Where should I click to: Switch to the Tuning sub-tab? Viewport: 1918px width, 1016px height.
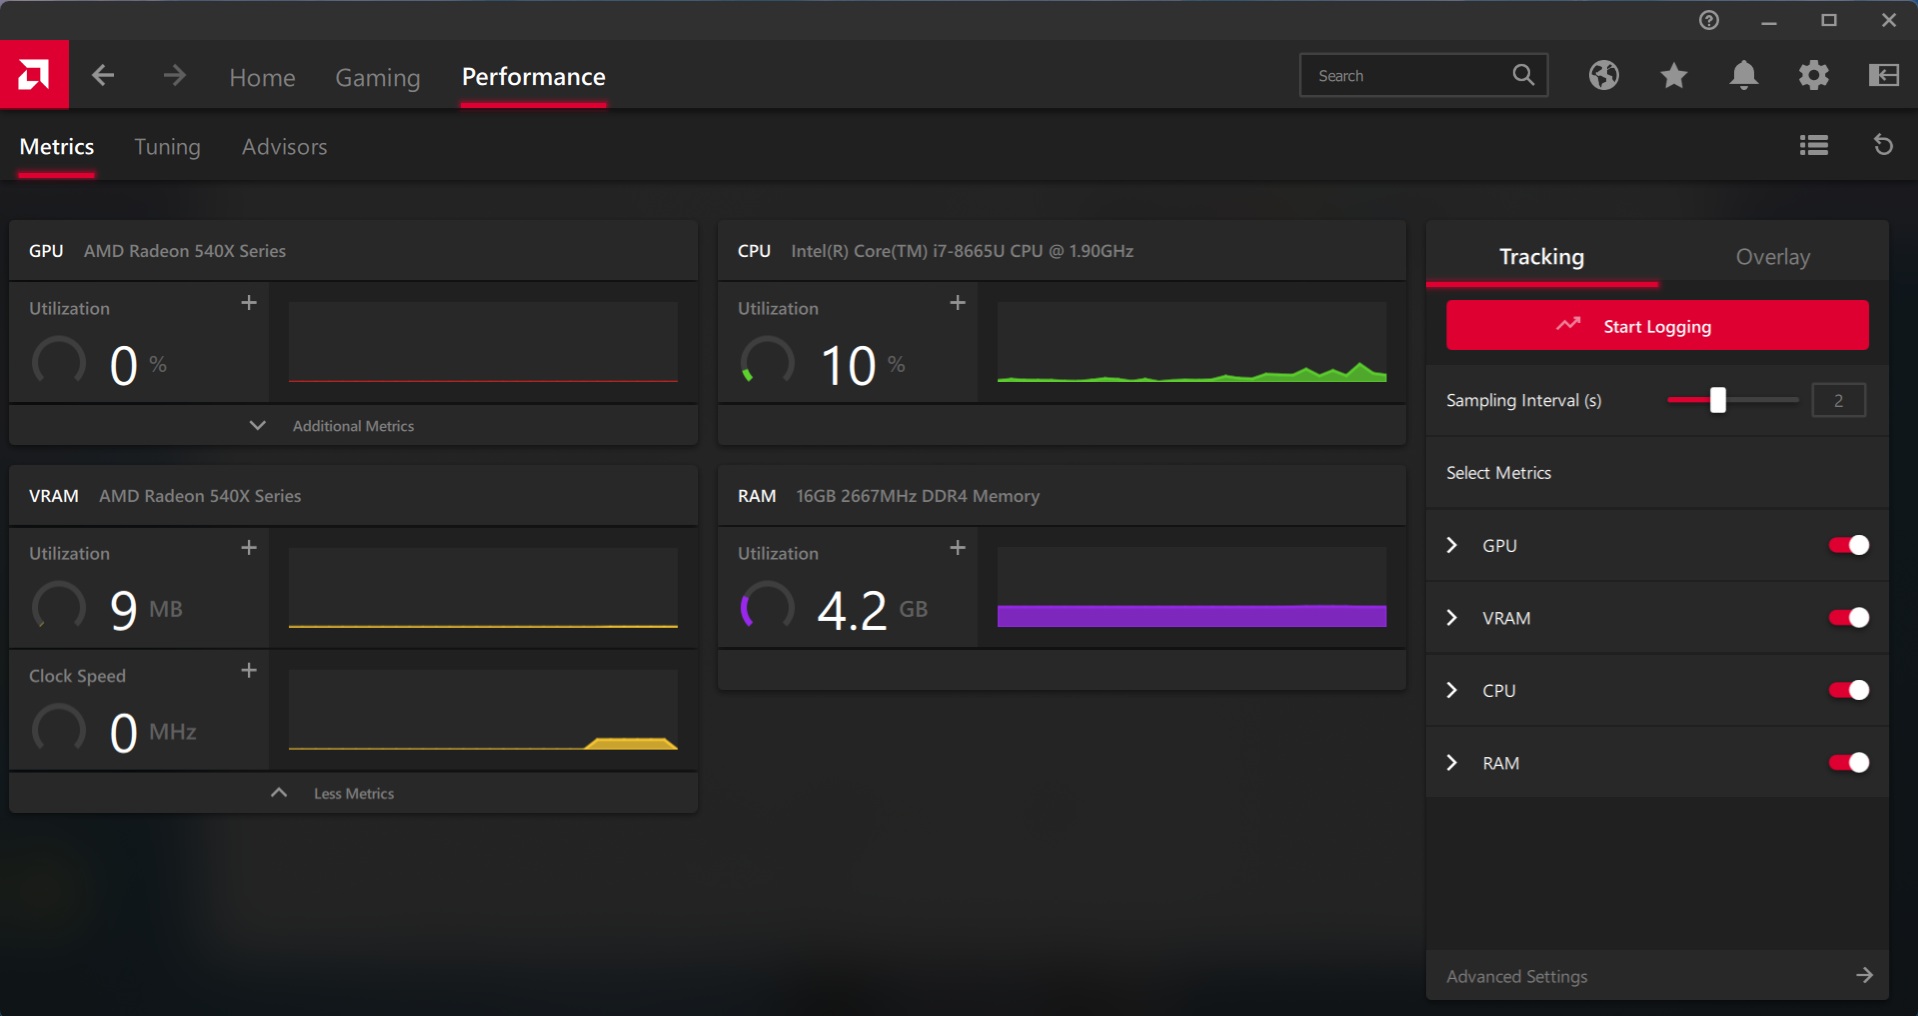167,147
